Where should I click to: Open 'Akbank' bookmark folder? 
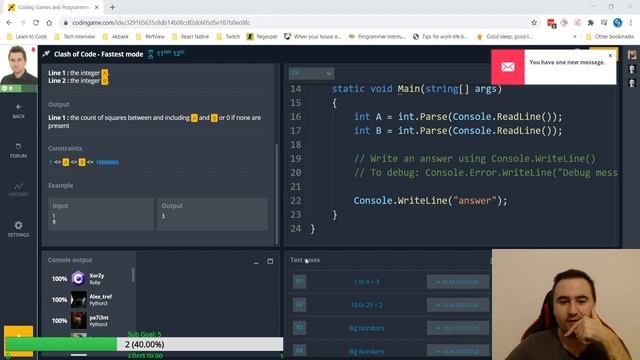tap(116, 37)
